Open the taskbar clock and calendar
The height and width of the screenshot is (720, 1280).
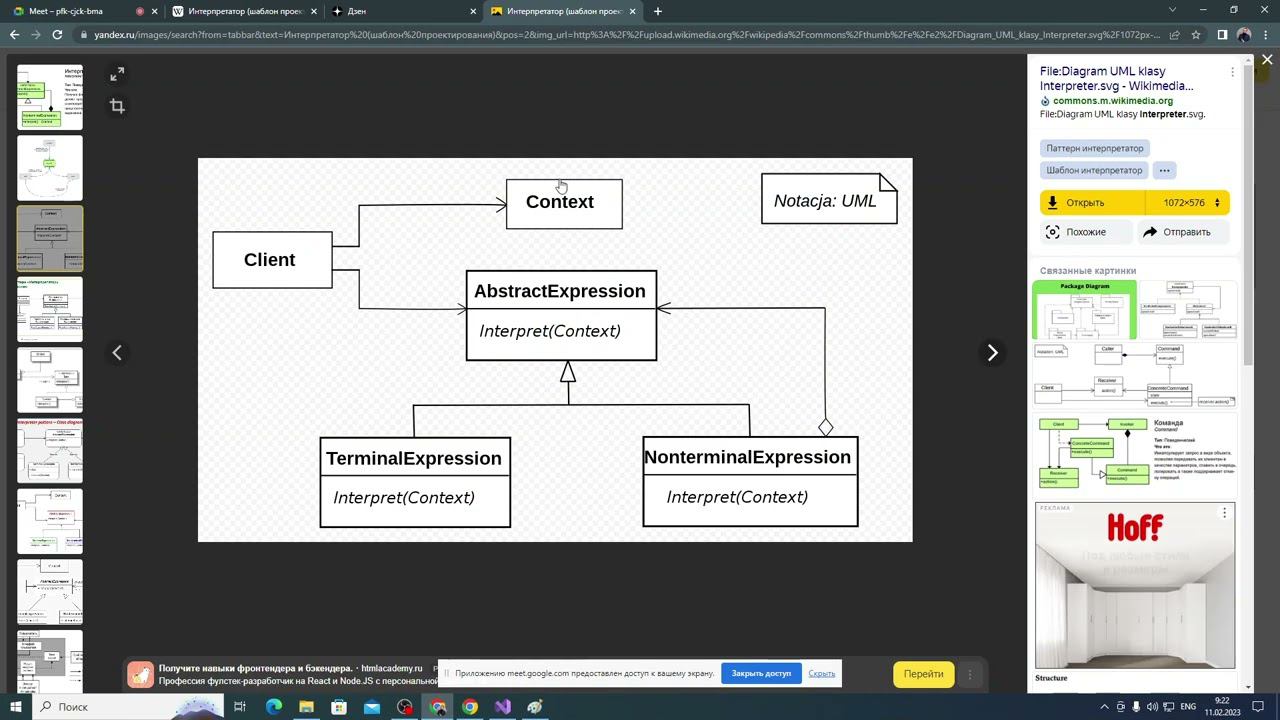(1222, 707)
